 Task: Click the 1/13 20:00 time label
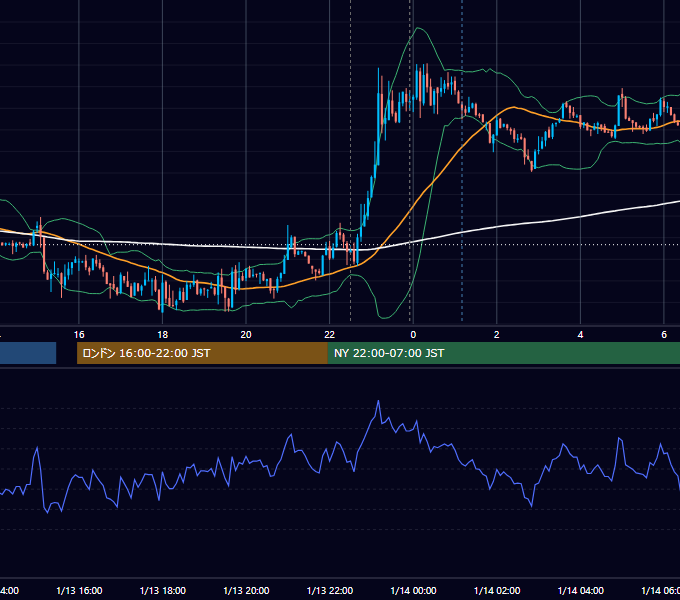coord(246,590)
